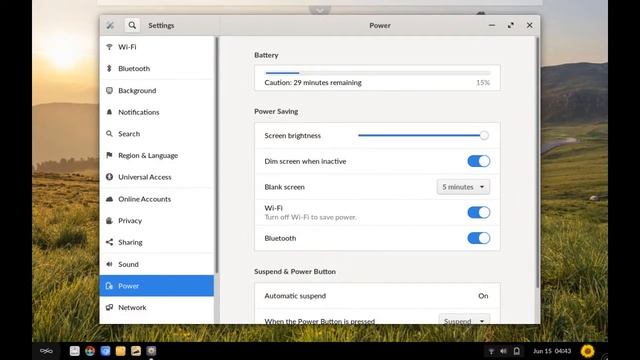Select the Power sidebar item
The height and width of the screenshot is (360, 640).
tap(156, 286)
